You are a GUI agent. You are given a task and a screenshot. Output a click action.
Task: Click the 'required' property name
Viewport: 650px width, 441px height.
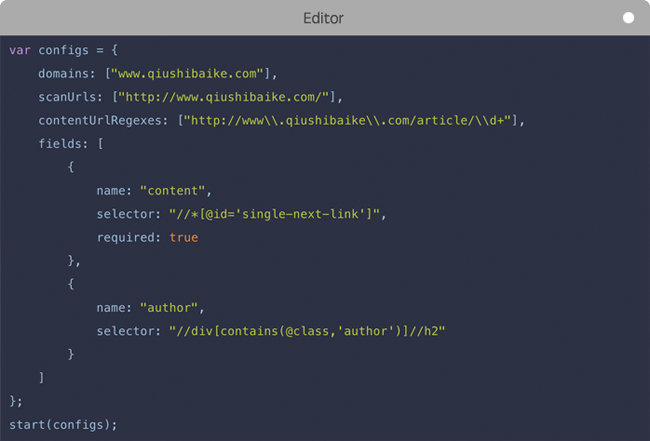coord(125,237)
